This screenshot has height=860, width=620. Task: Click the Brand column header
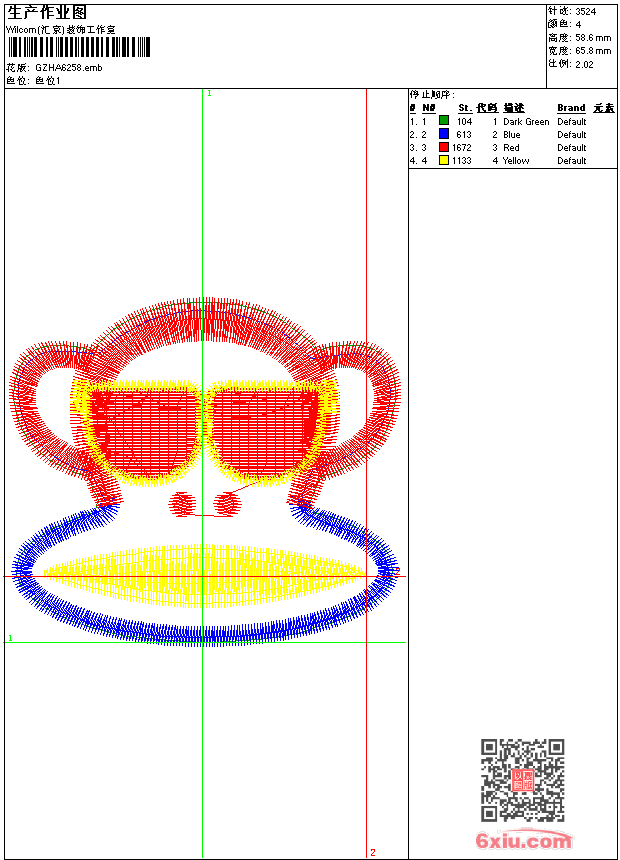point(571,108)
